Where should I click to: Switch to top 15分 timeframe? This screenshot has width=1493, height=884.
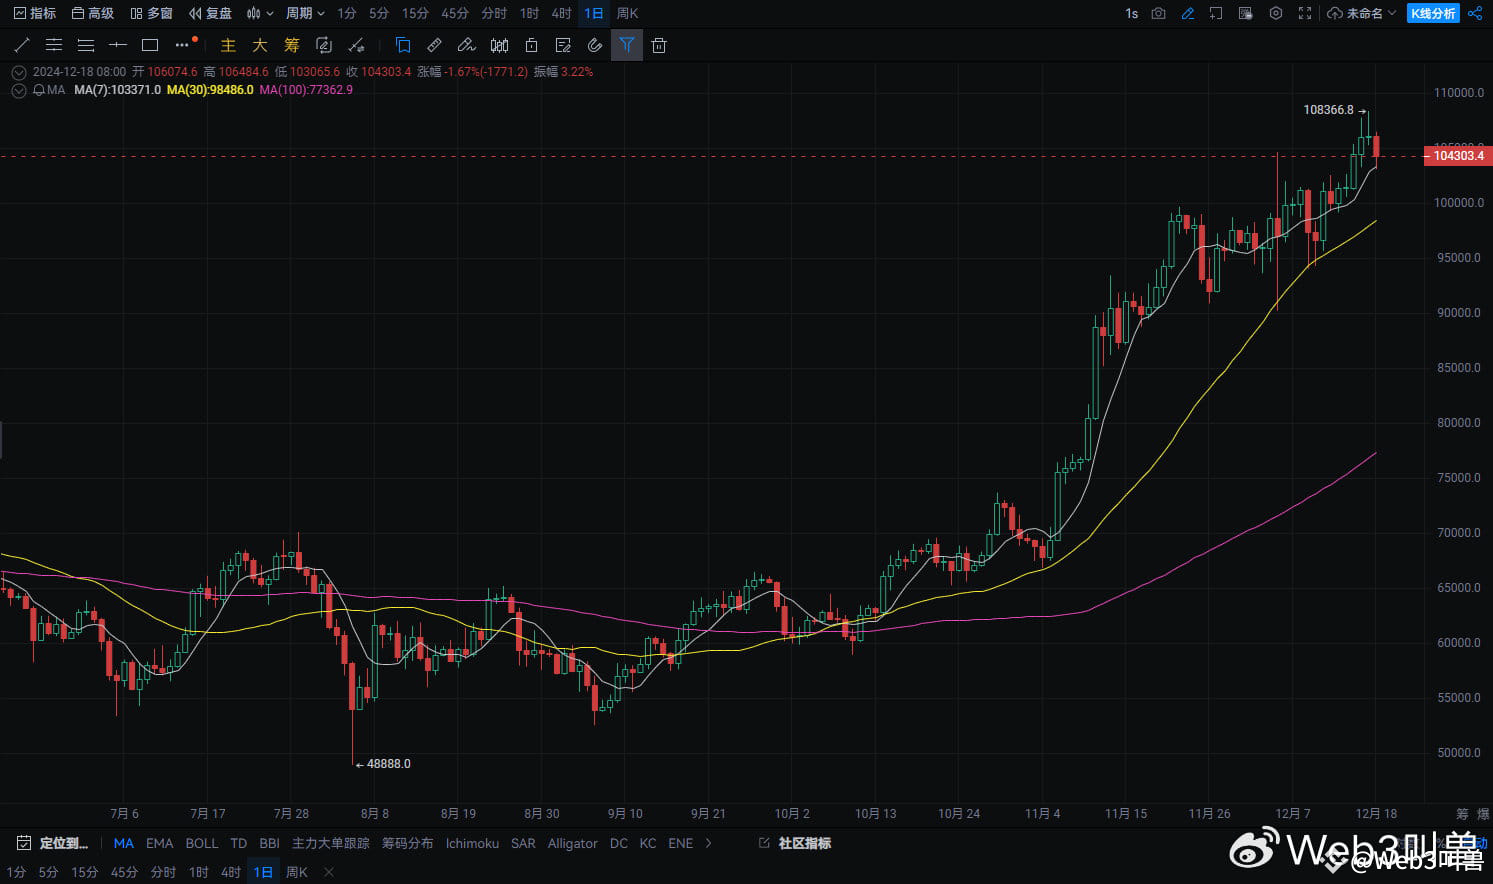pos(415,13)
